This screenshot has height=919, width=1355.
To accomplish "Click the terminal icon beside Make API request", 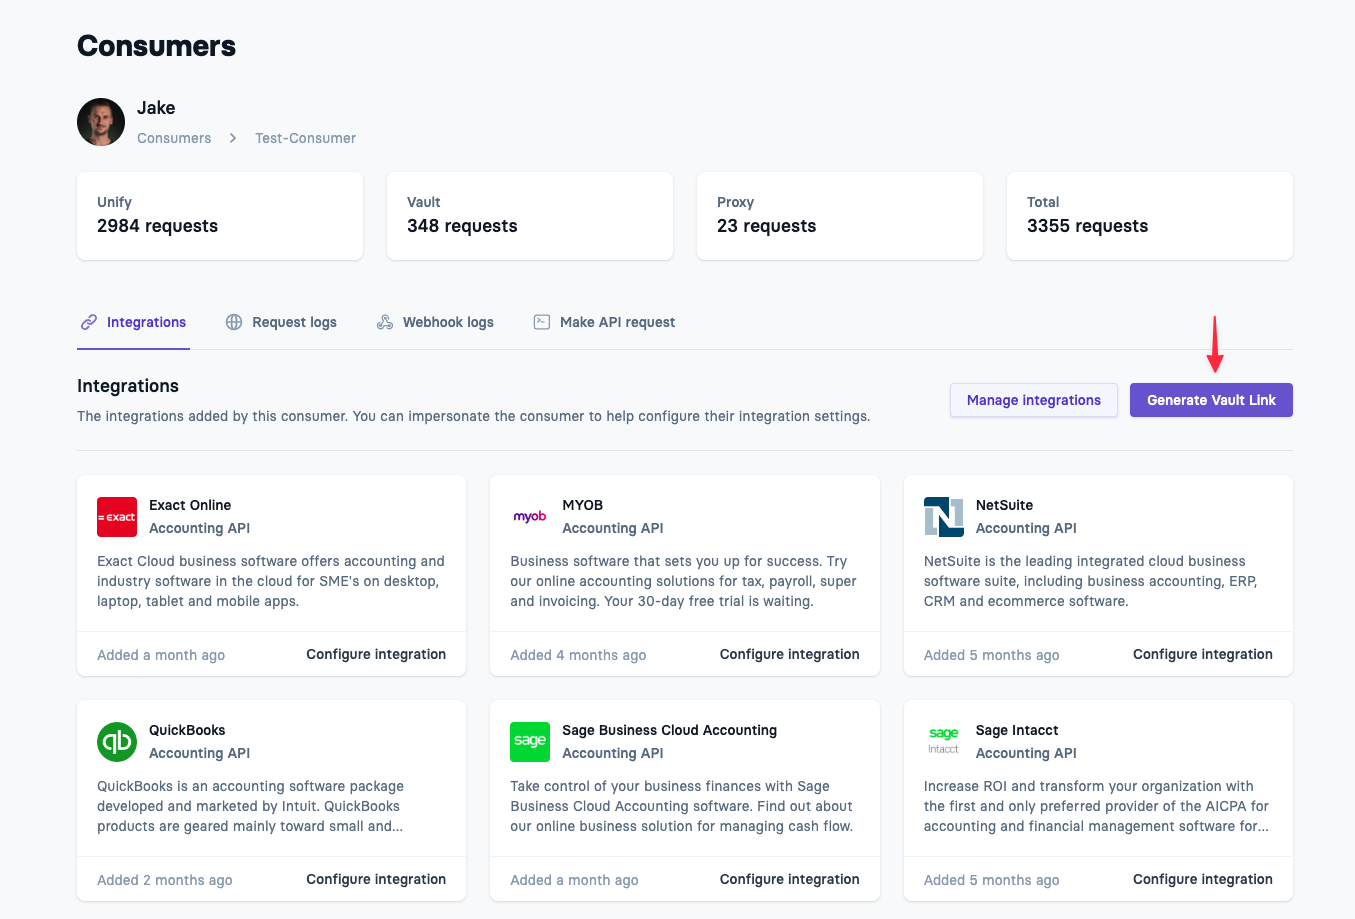I will pos(542,322).
